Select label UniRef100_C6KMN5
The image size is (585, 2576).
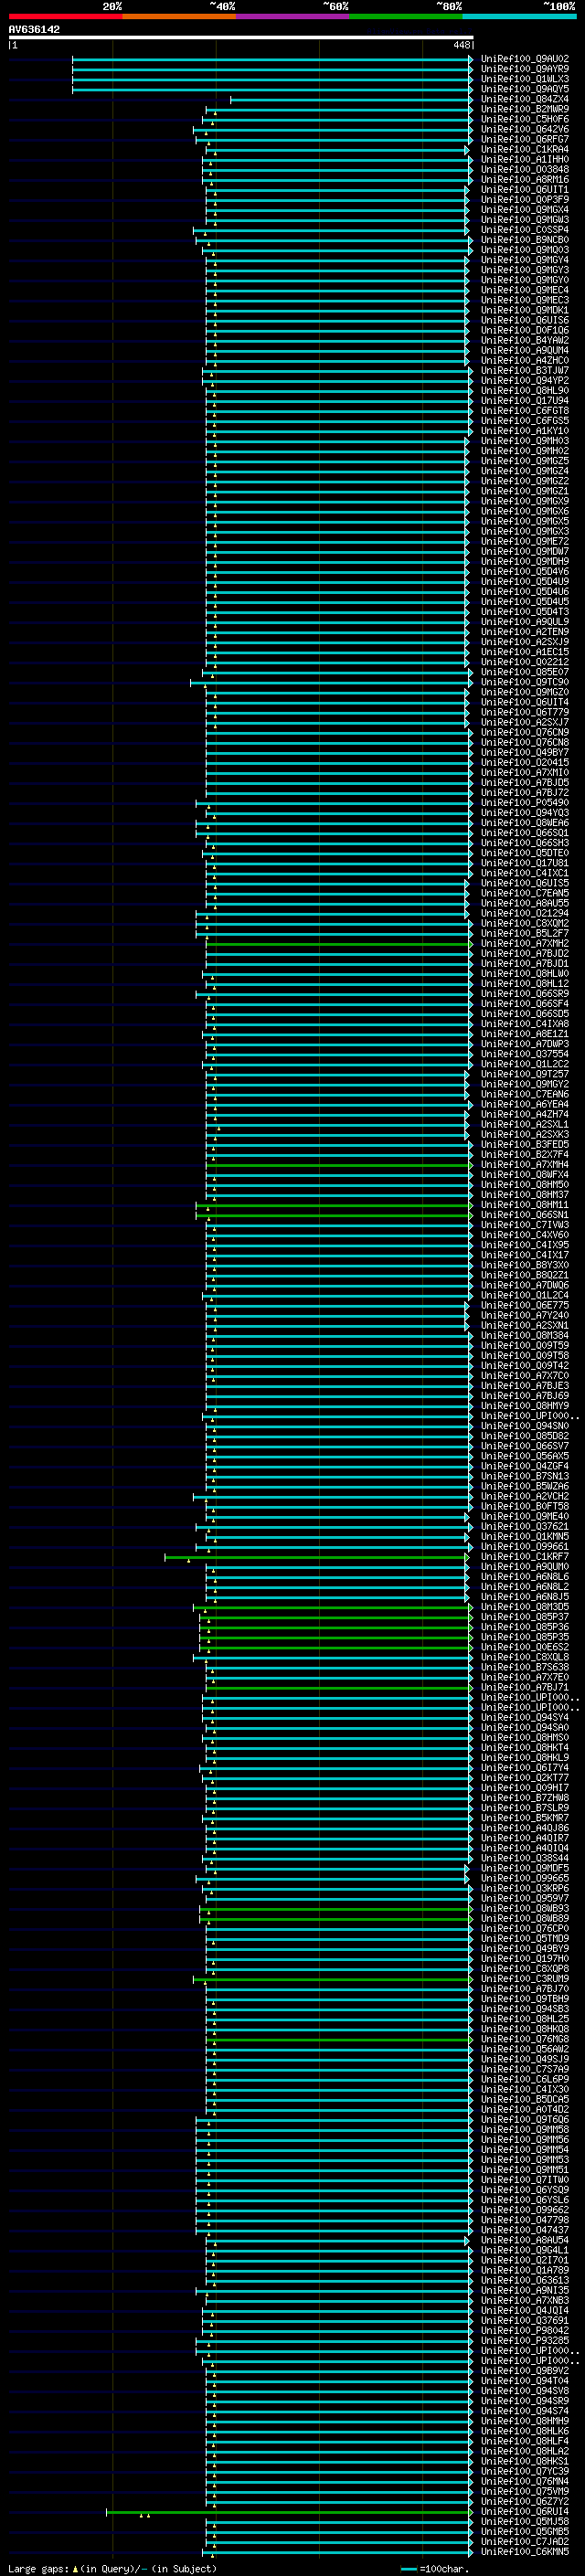tap(525, 2551)
